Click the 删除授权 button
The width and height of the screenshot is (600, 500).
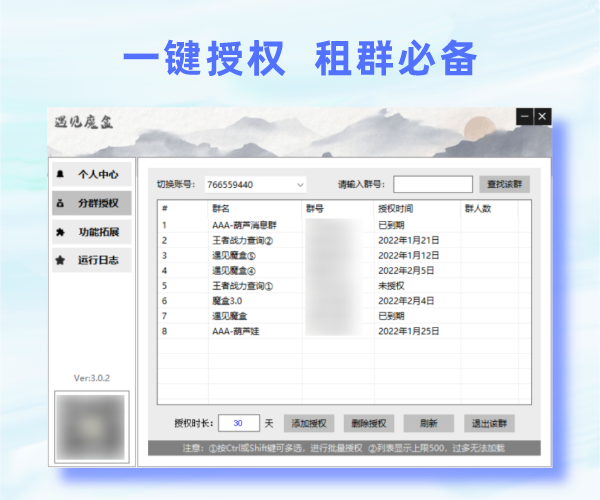[x=369, y=423]
